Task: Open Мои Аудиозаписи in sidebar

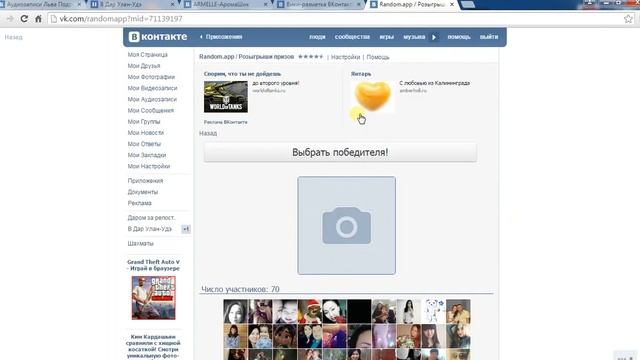Action: (x=152, y=100)
